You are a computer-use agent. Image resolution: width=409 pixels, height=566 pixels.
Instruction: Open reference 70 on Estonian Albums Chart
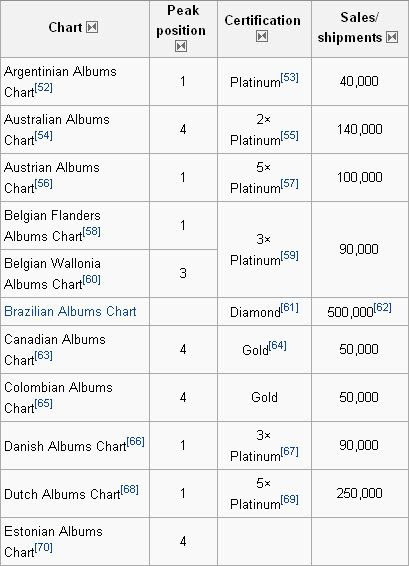pyautogui.click(x=43, y=548)
